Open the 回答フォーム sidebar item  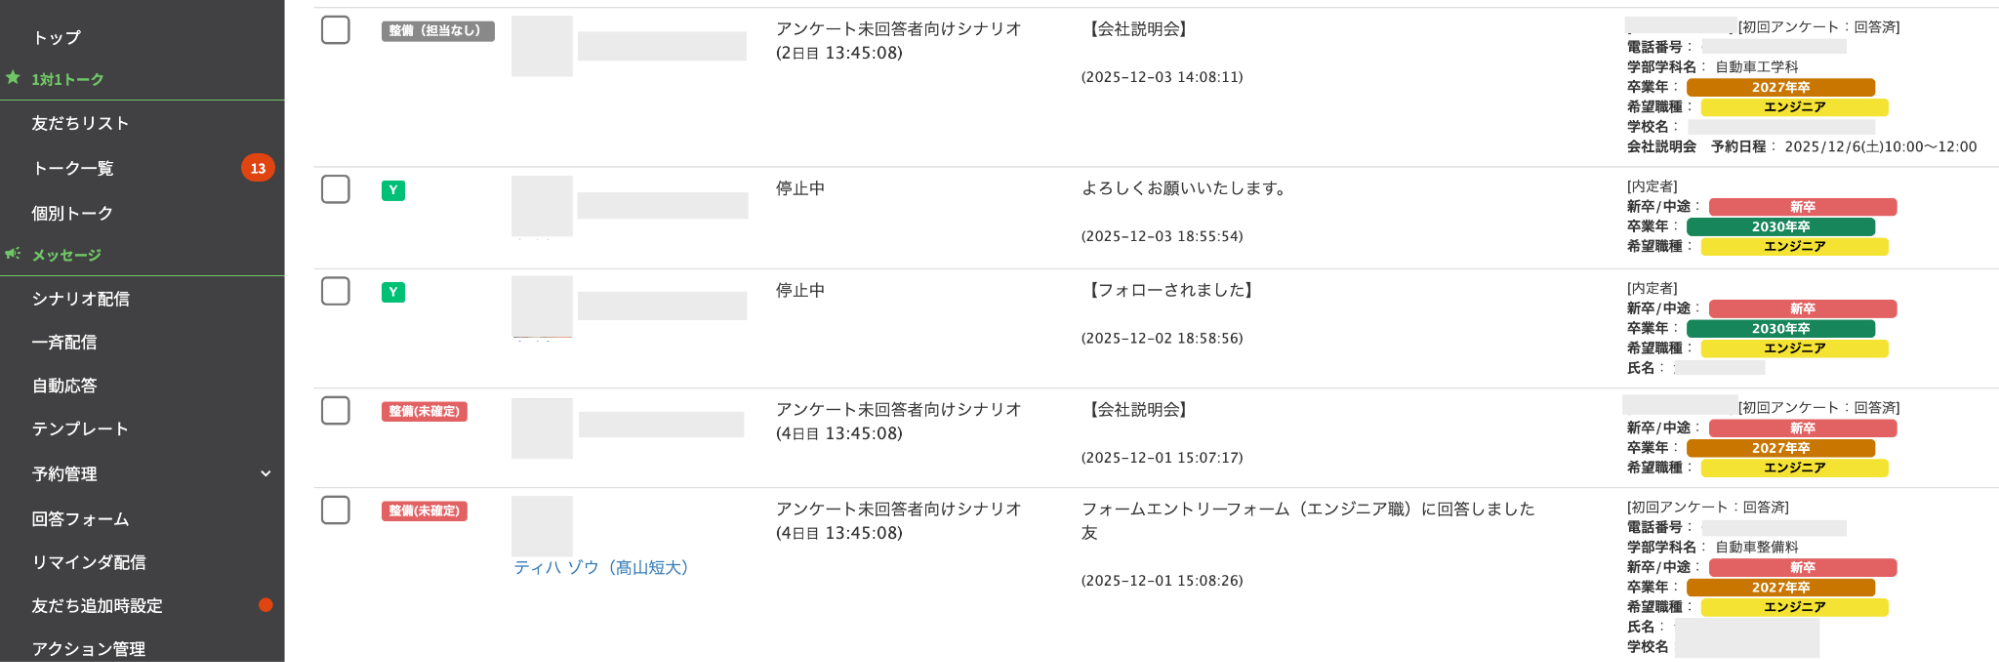point(80,519)
